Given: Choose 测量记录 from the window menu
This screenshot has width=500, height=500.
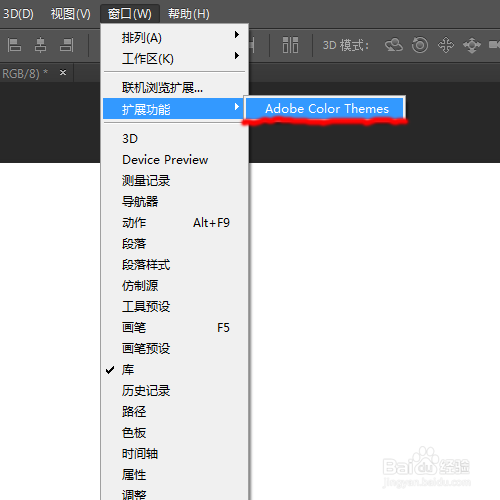Looking at the screenshot, I should (175, 181).
